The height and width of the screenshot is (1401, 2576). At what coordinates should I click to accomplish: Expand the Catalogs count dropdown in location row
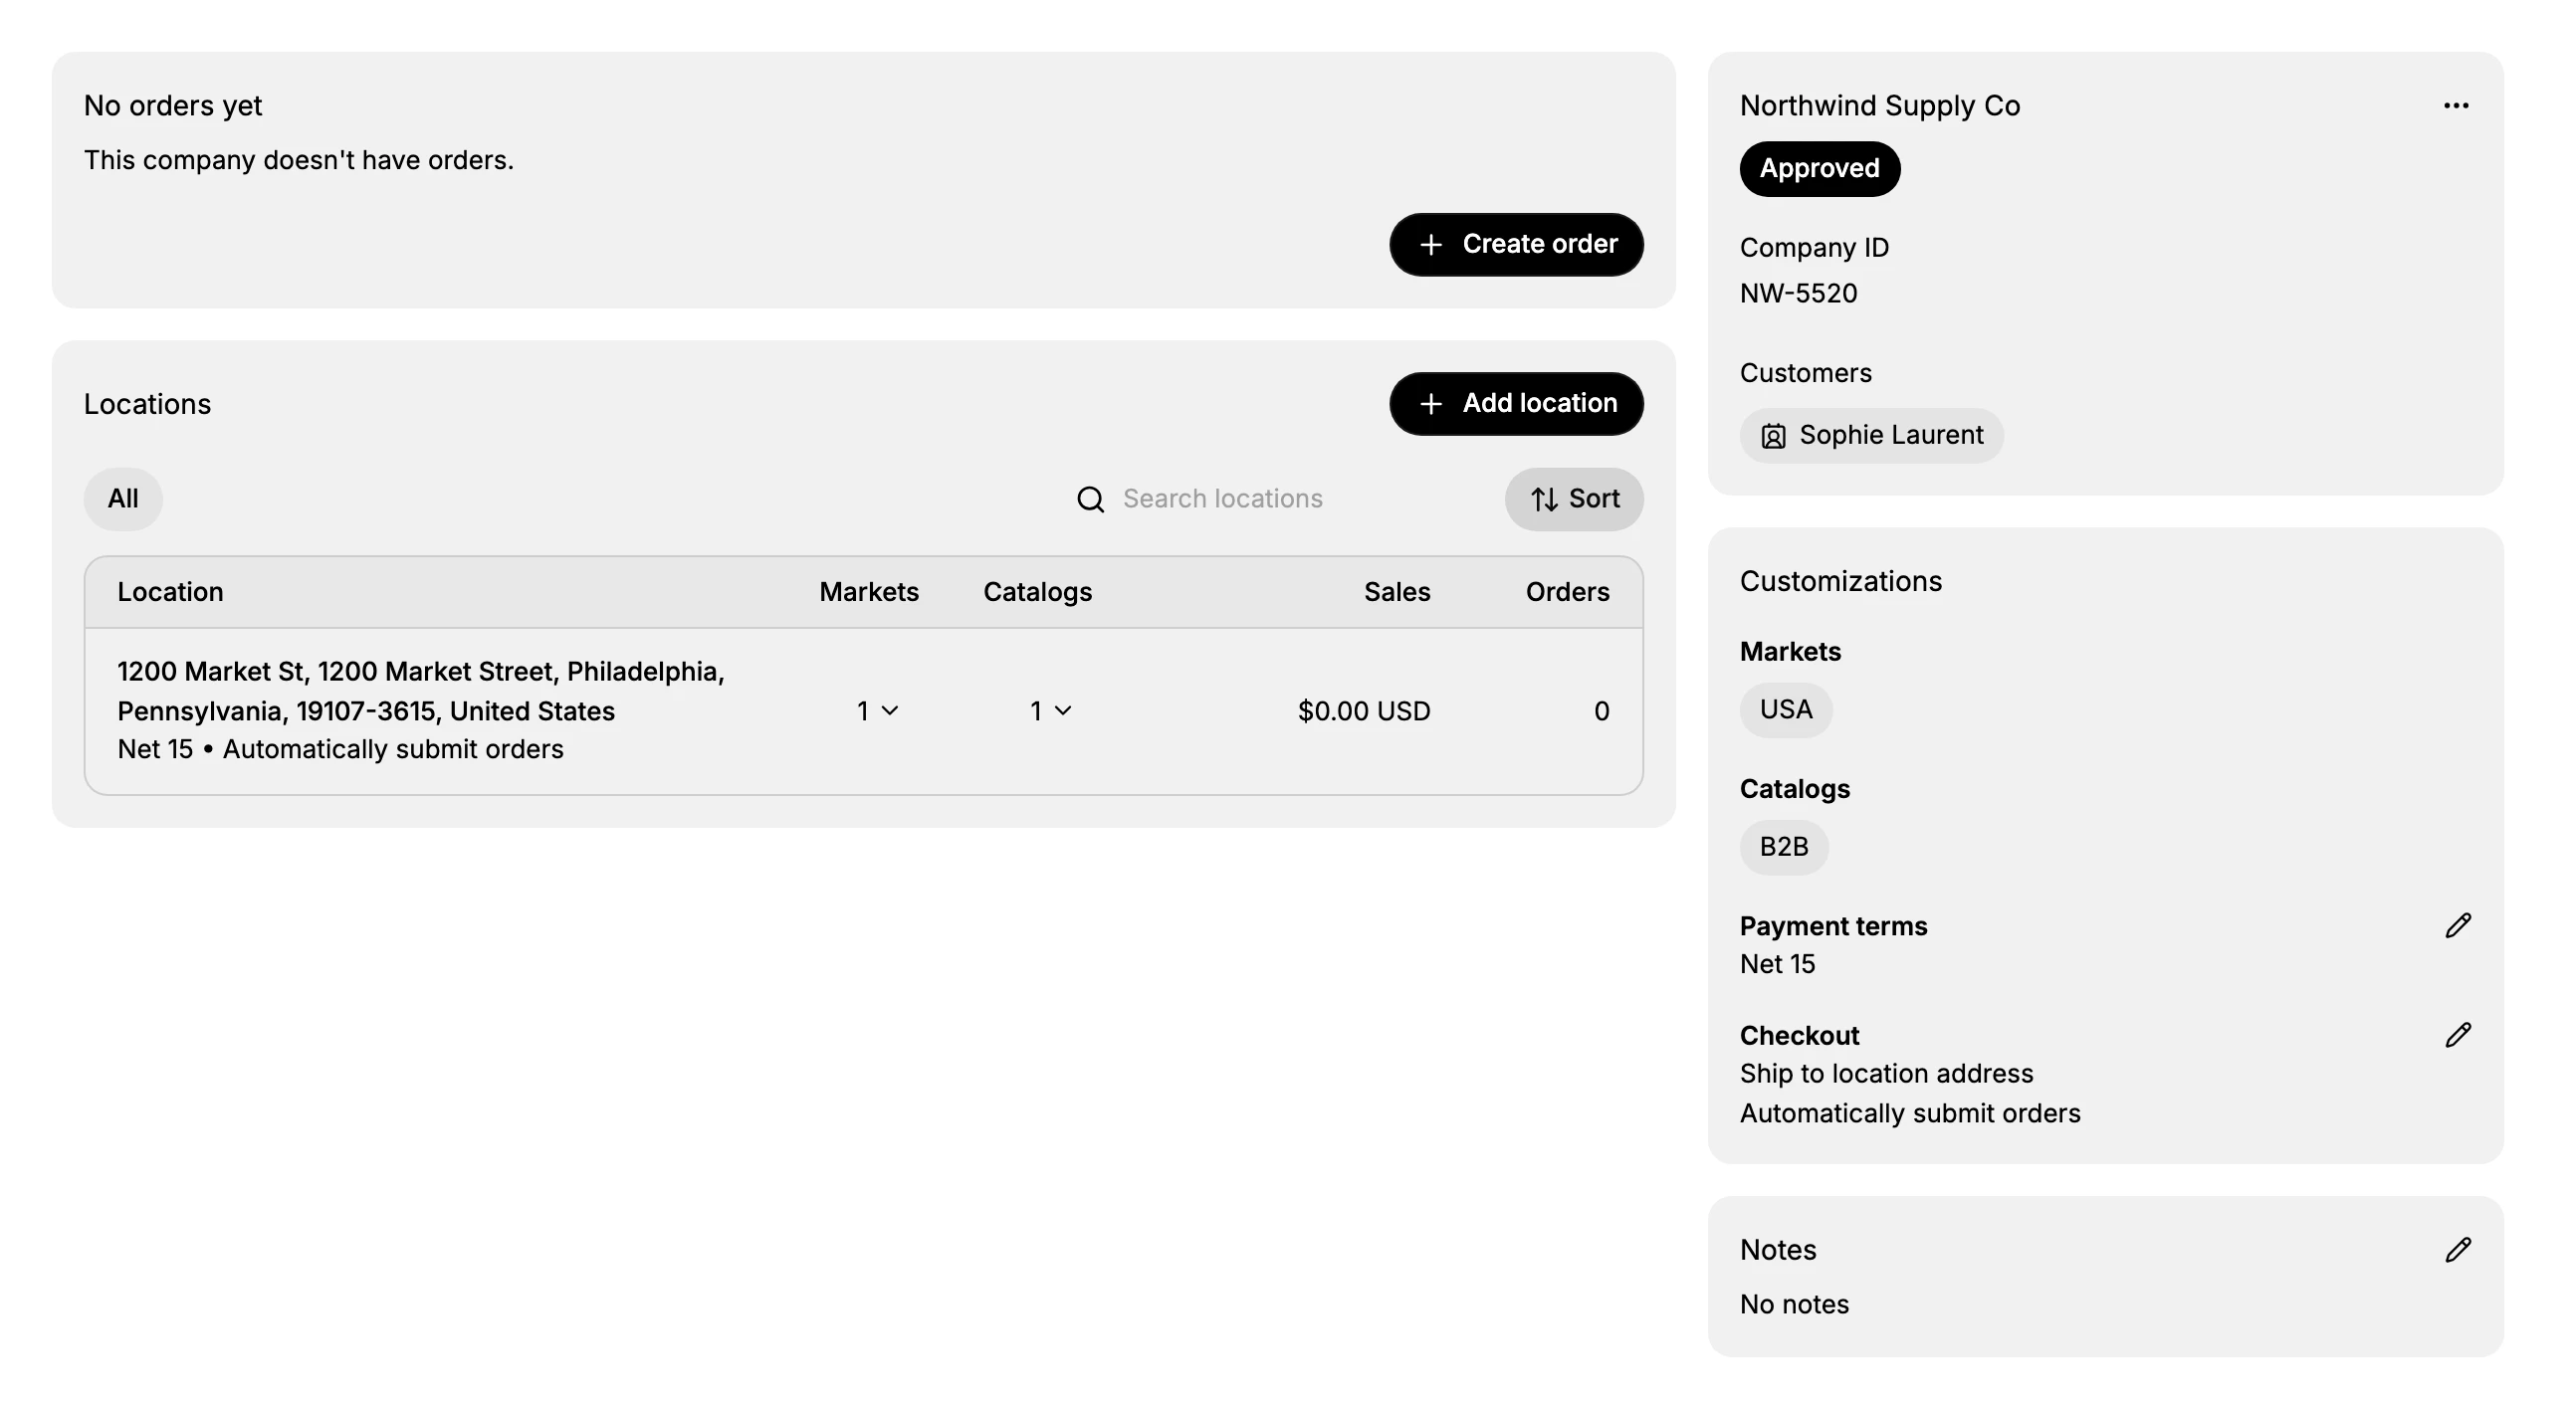[1050, 711]
